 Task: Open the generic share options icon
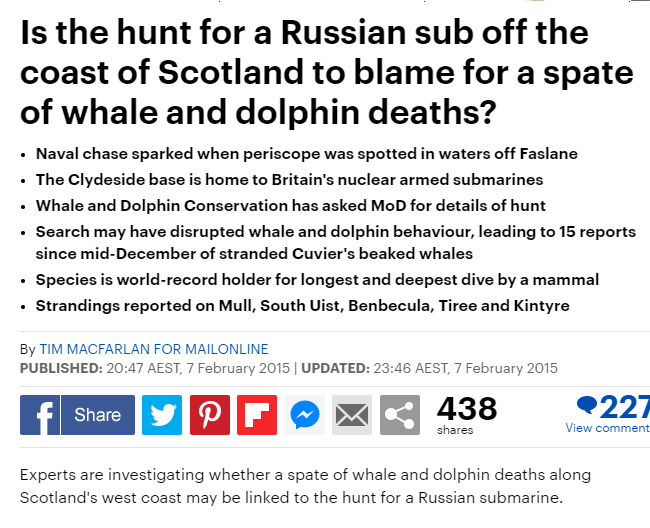click(x=400, y=414)
